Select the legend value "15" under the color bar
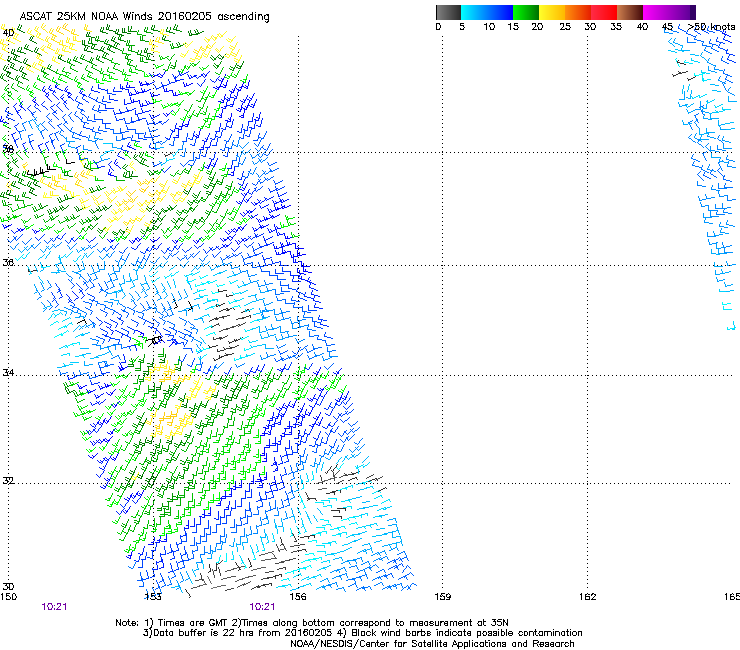 coord(513,27)
